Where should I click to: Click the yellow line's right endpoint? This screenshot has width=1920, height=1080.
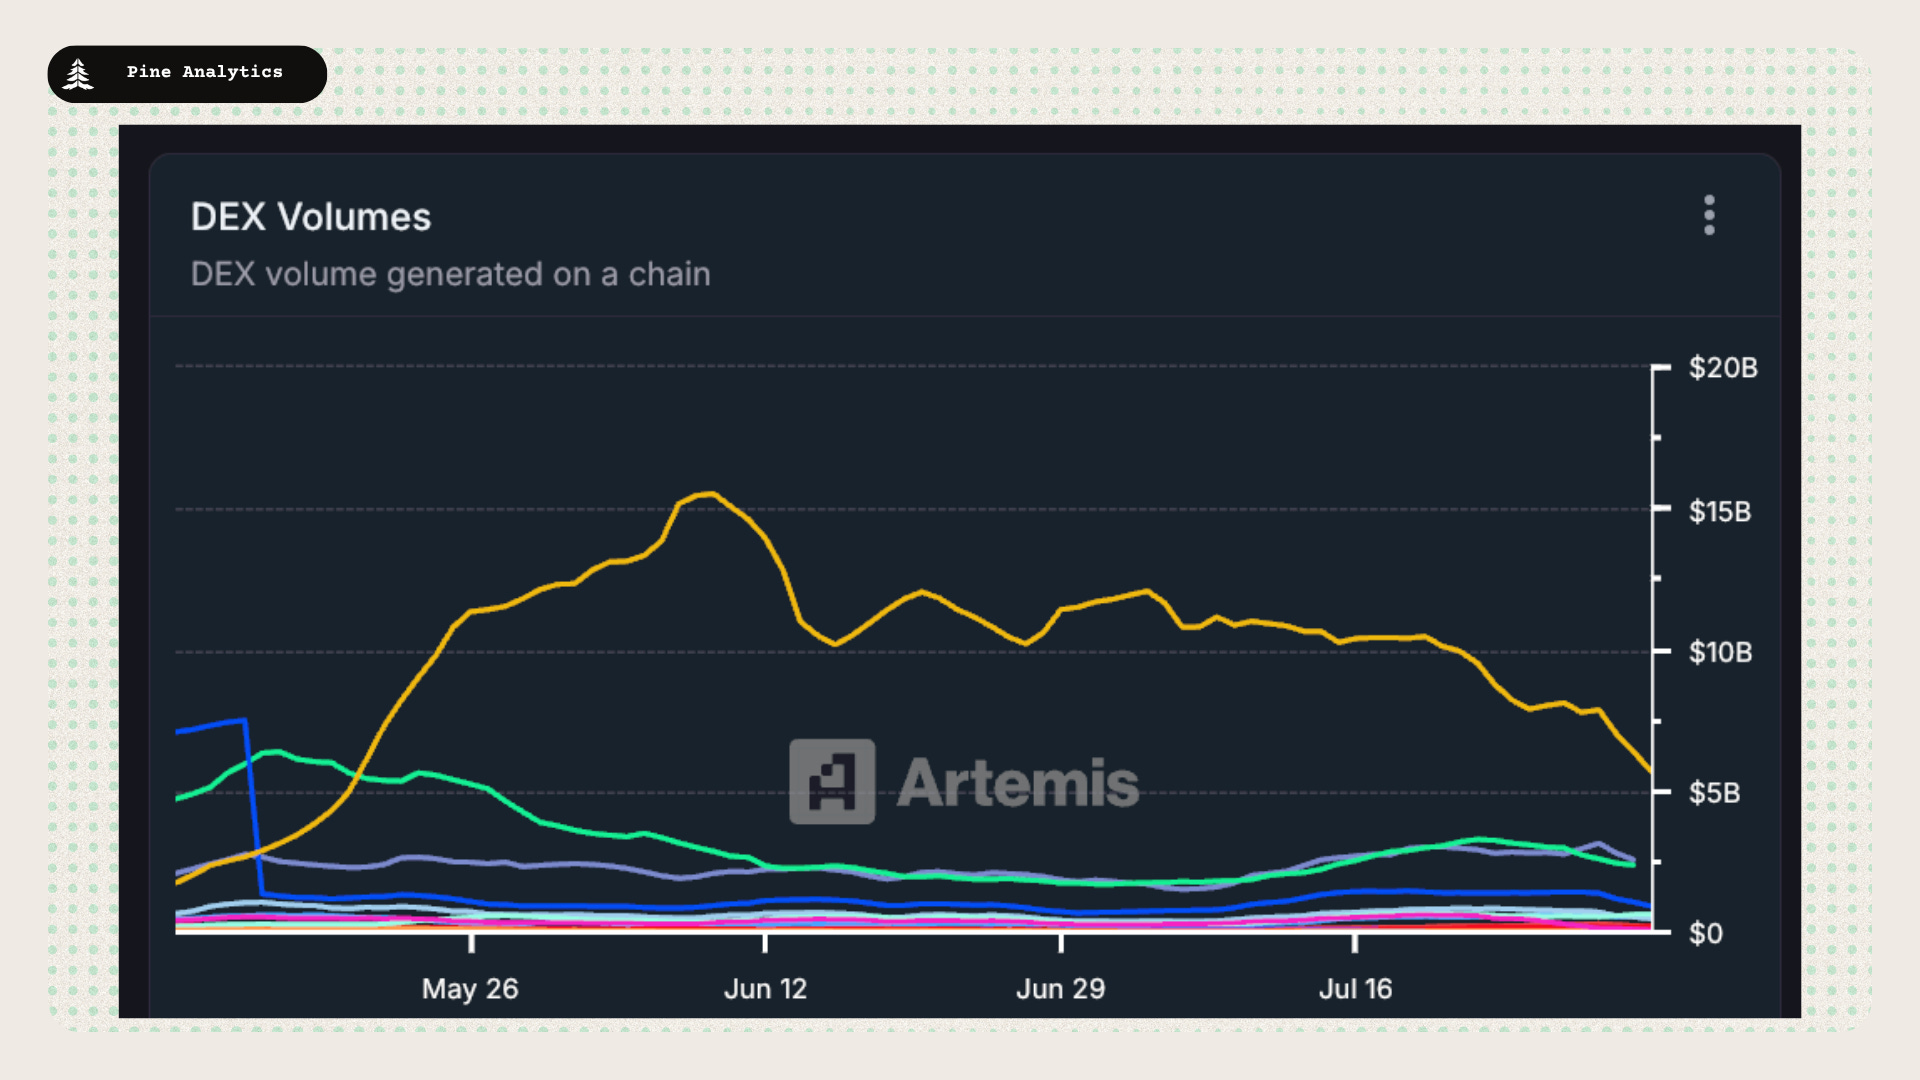click(x=1650, y=770)
